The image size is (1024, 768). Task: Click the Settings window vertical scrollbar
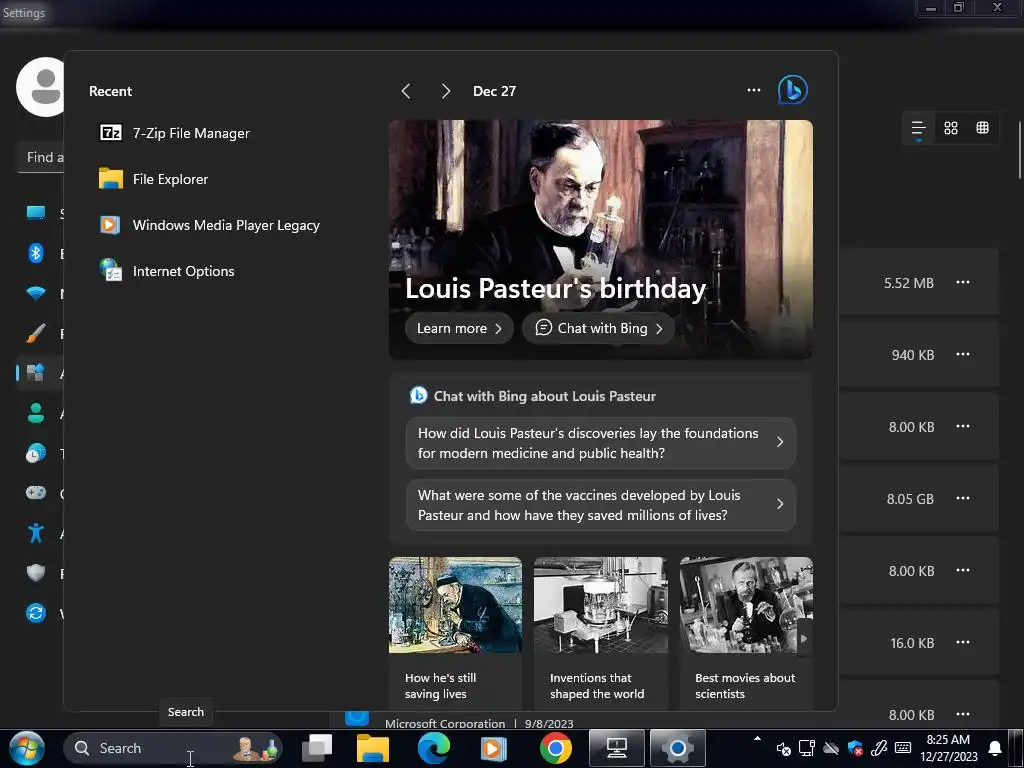(1019, 150)
